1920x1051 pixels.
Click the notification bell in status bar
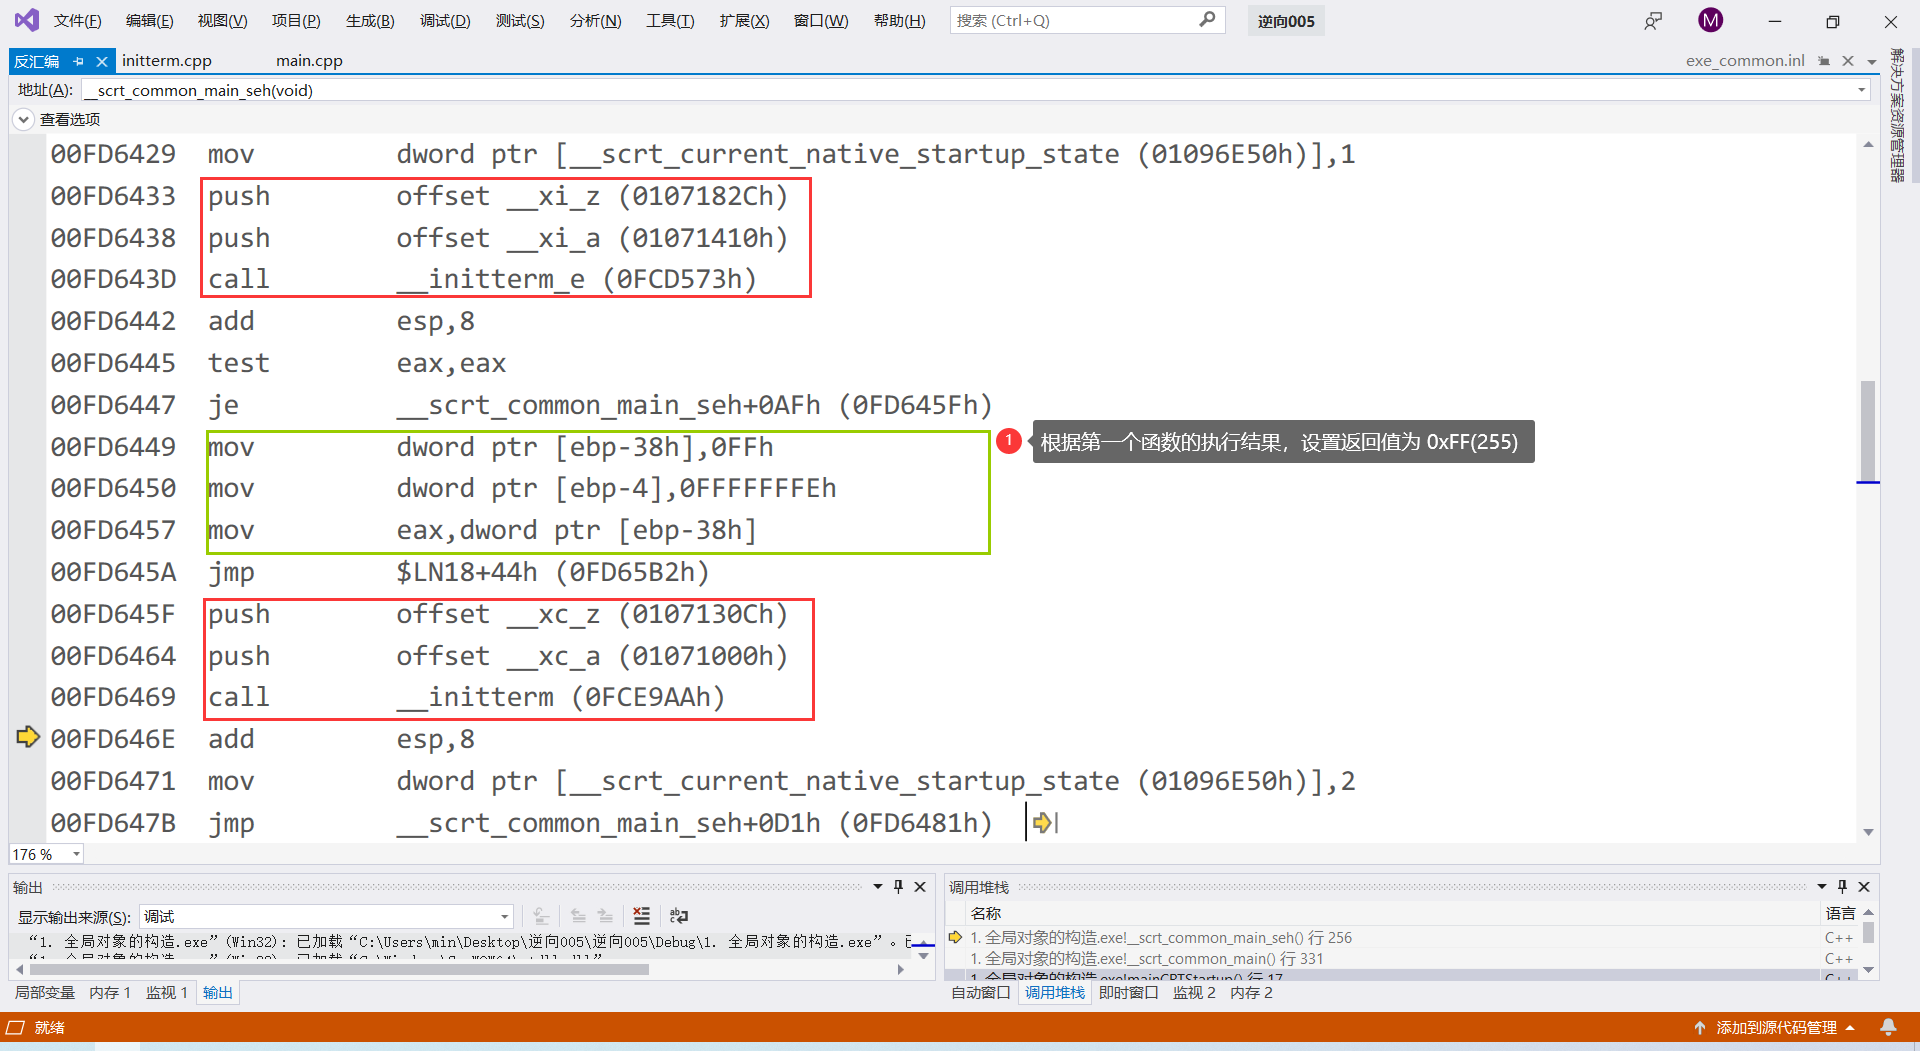click(x=1888, y=1027)
